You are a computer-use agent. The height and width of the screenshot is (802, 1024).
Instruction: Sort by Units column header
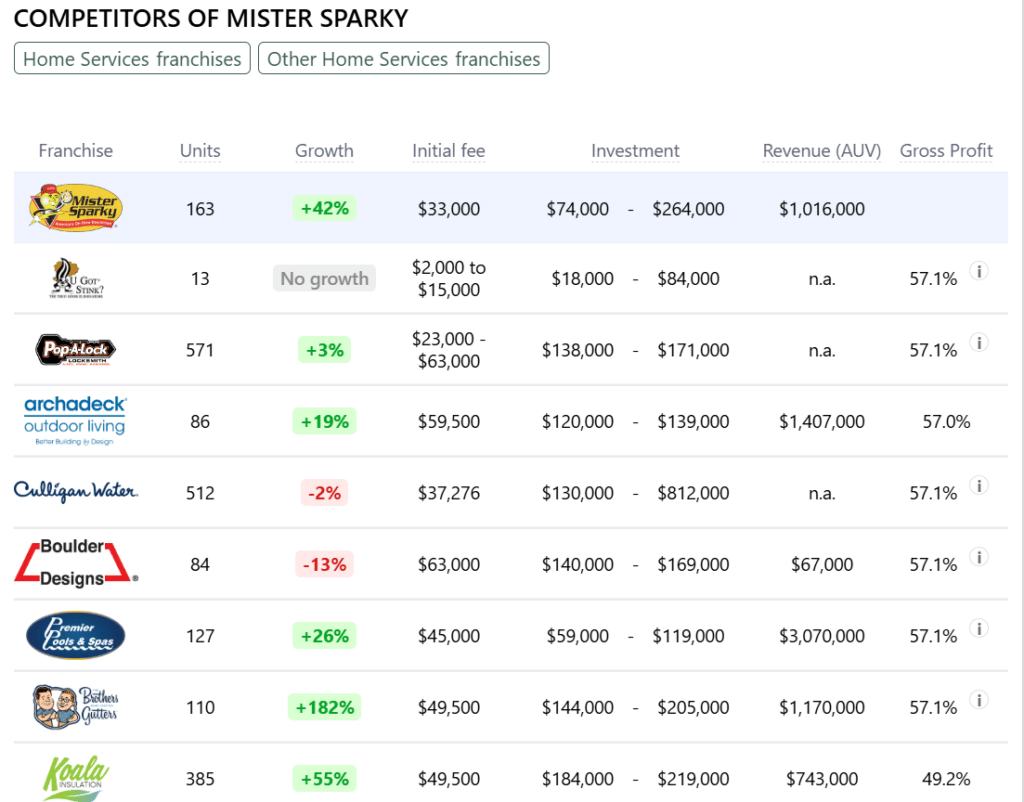point(200,151)
